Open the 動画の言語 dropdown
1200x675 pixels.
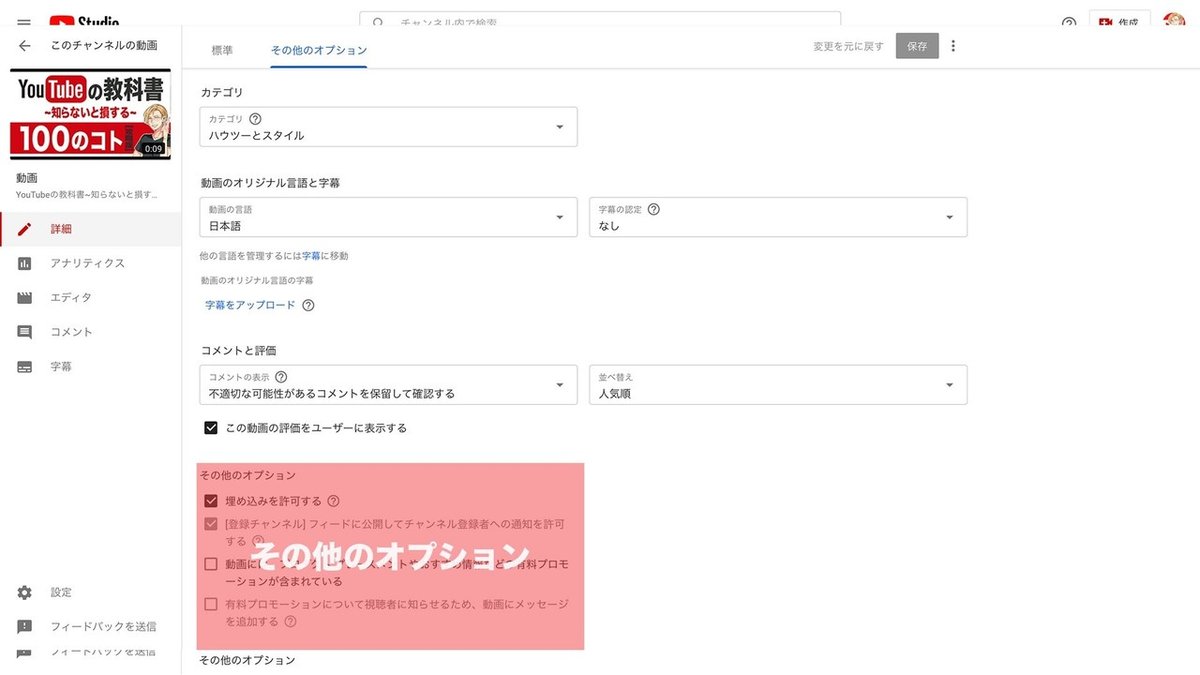click(388, 217)
